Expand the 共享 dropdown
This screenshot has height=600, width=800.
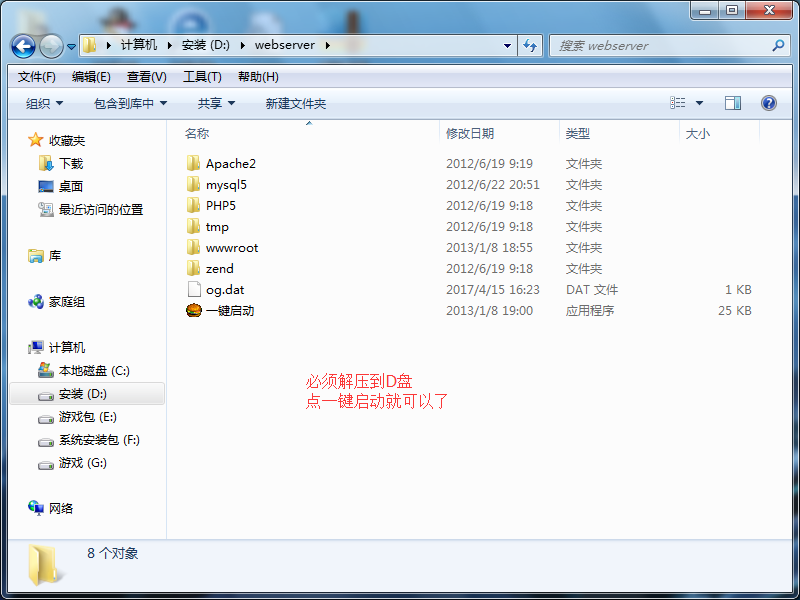click(216, 104)
